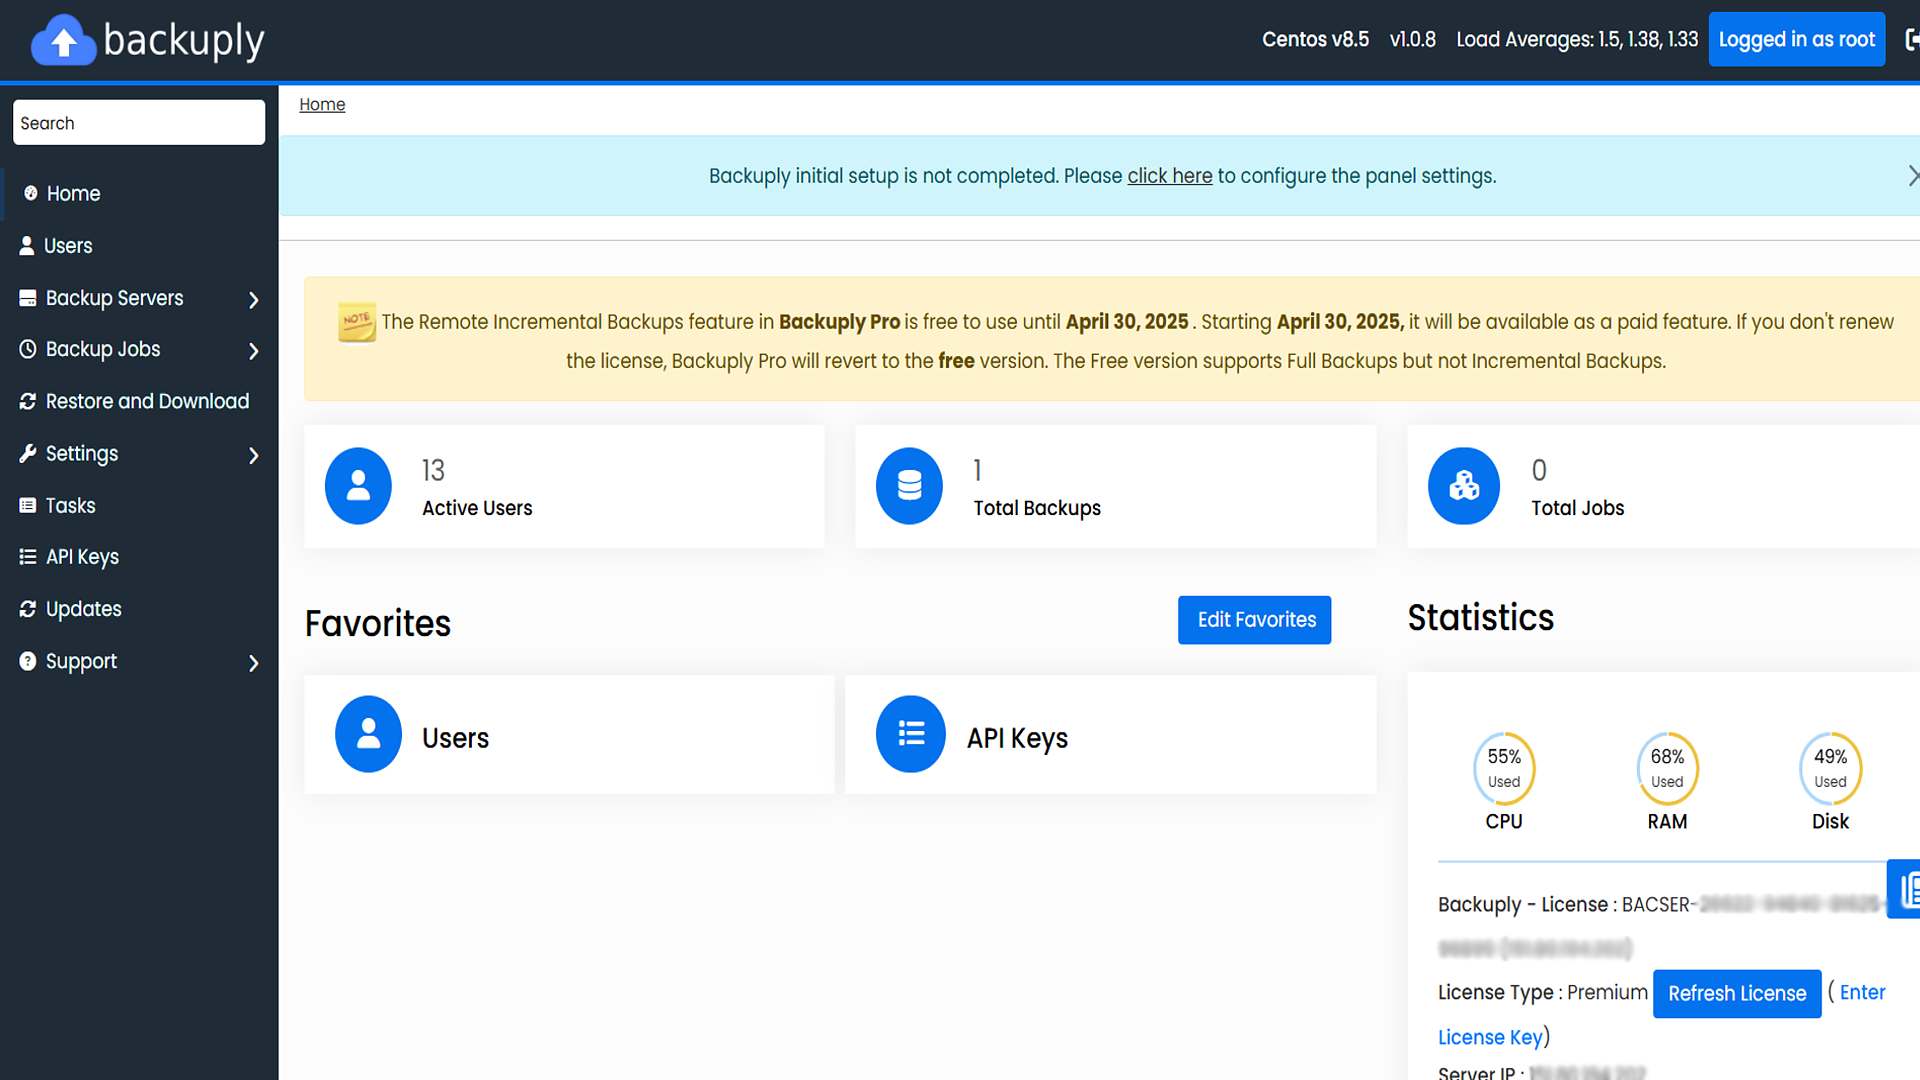The height and width of the screenshot is (1080, 1920).
Task: Follow the 'click here' setup link
Action: (x=1169, y=176)
